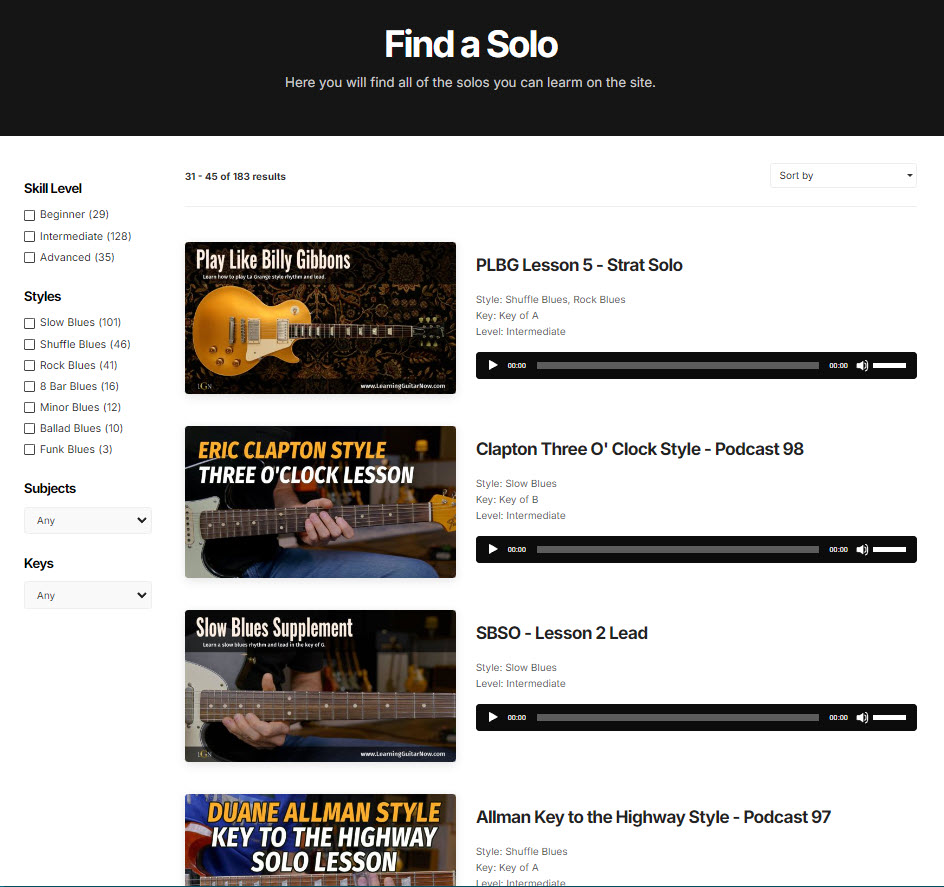Mute the PLBG Lesson 5 audio player
Viewport: 944px width, 887px height.
862,366
